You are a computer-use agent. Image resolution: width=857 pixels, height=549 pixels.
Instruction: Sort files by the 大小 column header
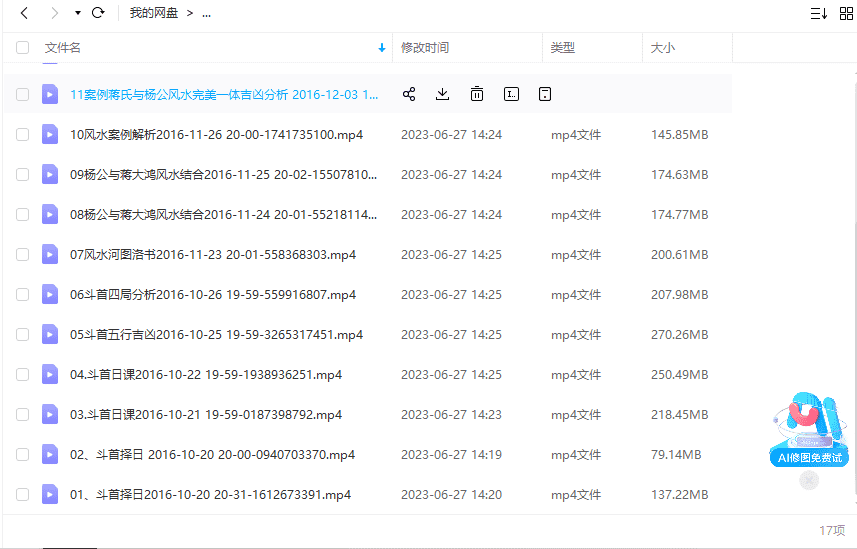pyautogui.click(x=663, y=47)
